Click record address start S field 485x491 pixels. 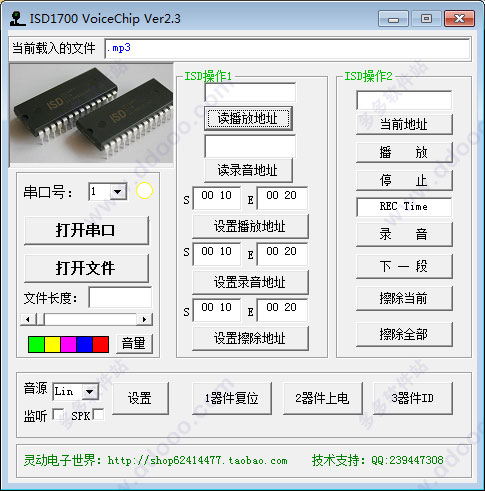click(217, 254)
